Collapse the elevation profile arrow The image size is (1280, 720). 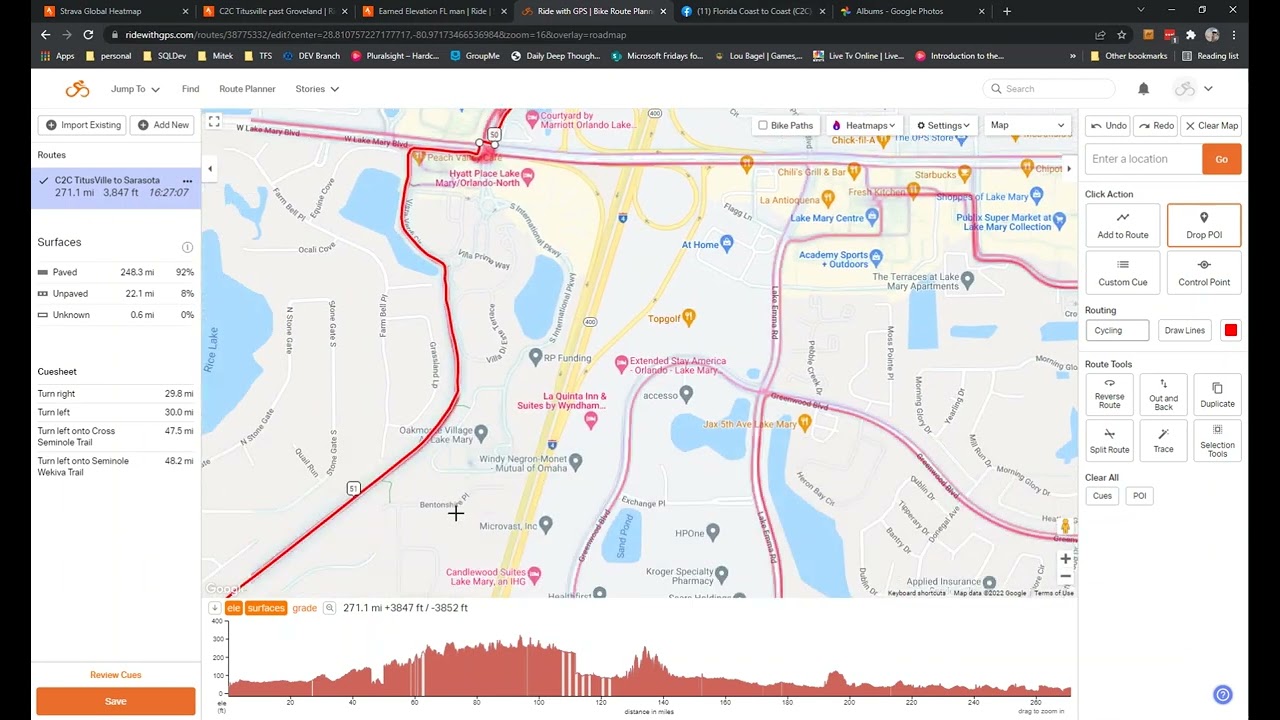[x=214, y=608]
